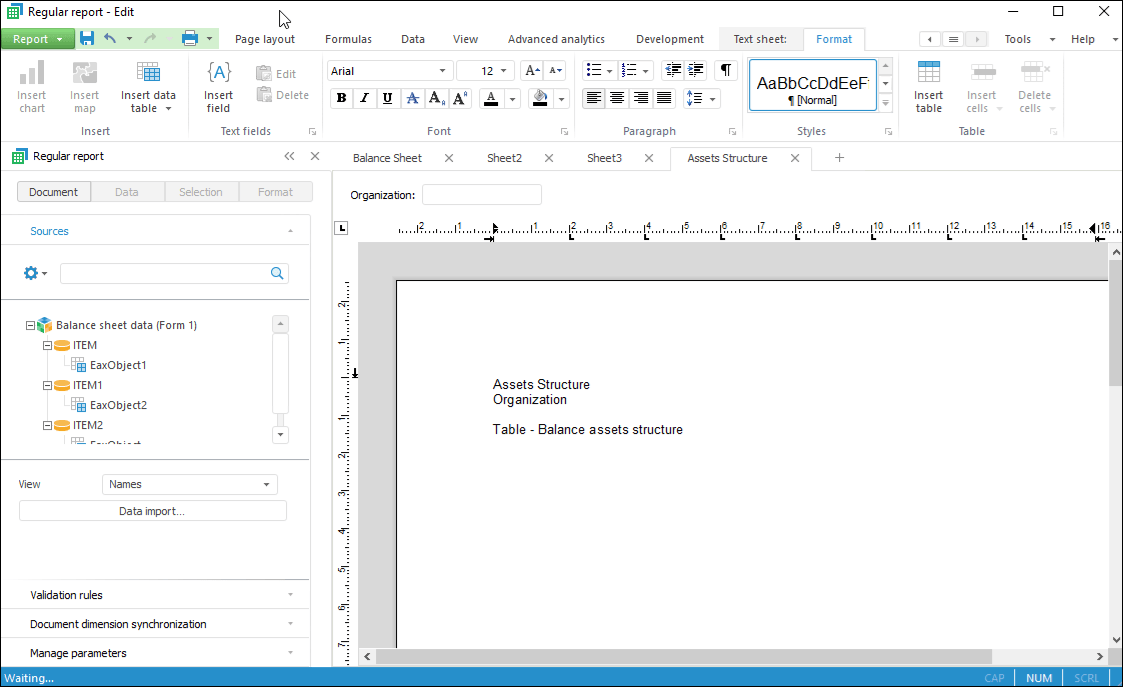Open the Page layout ribbon tab
Viewport: 1123px width, 687px height.
[265, 39]
